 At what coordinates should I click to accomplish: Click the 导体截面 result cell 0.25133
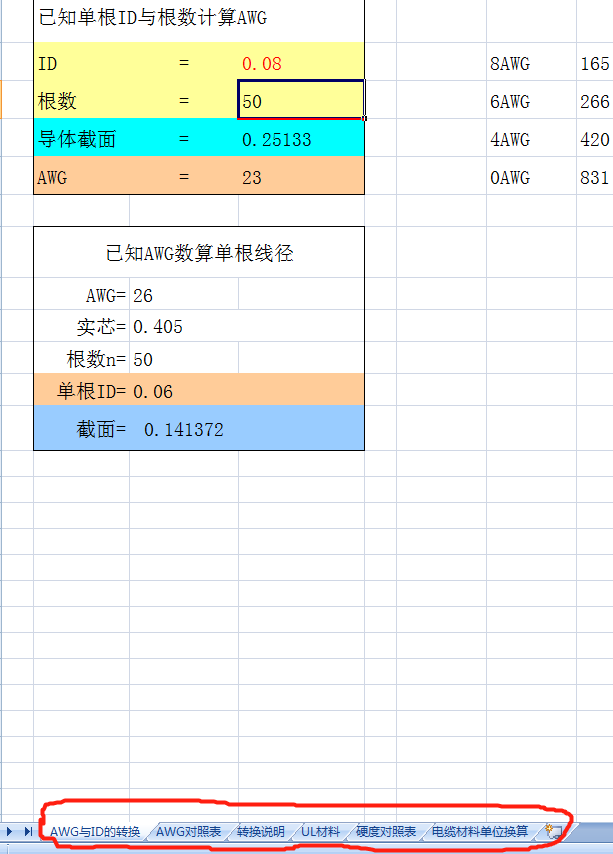coord(300,140)
